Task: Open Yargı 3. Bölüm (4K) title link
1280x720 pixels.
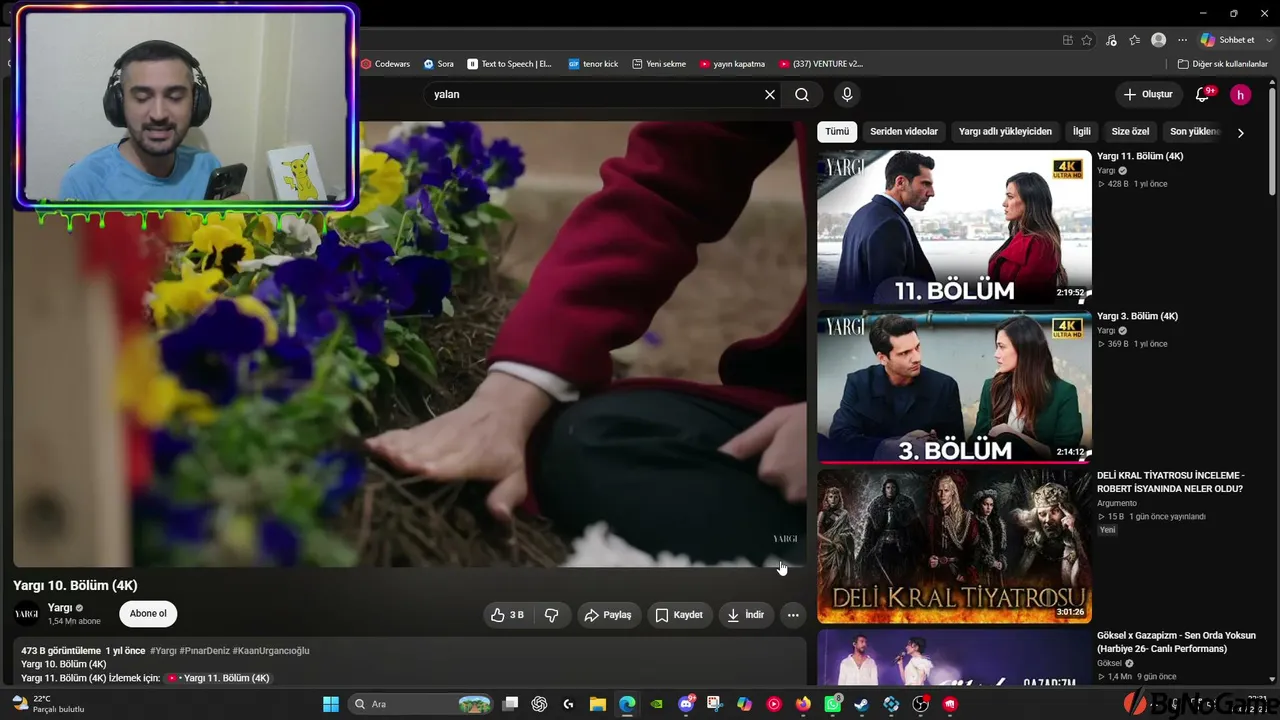Action: pos(1137,317)
